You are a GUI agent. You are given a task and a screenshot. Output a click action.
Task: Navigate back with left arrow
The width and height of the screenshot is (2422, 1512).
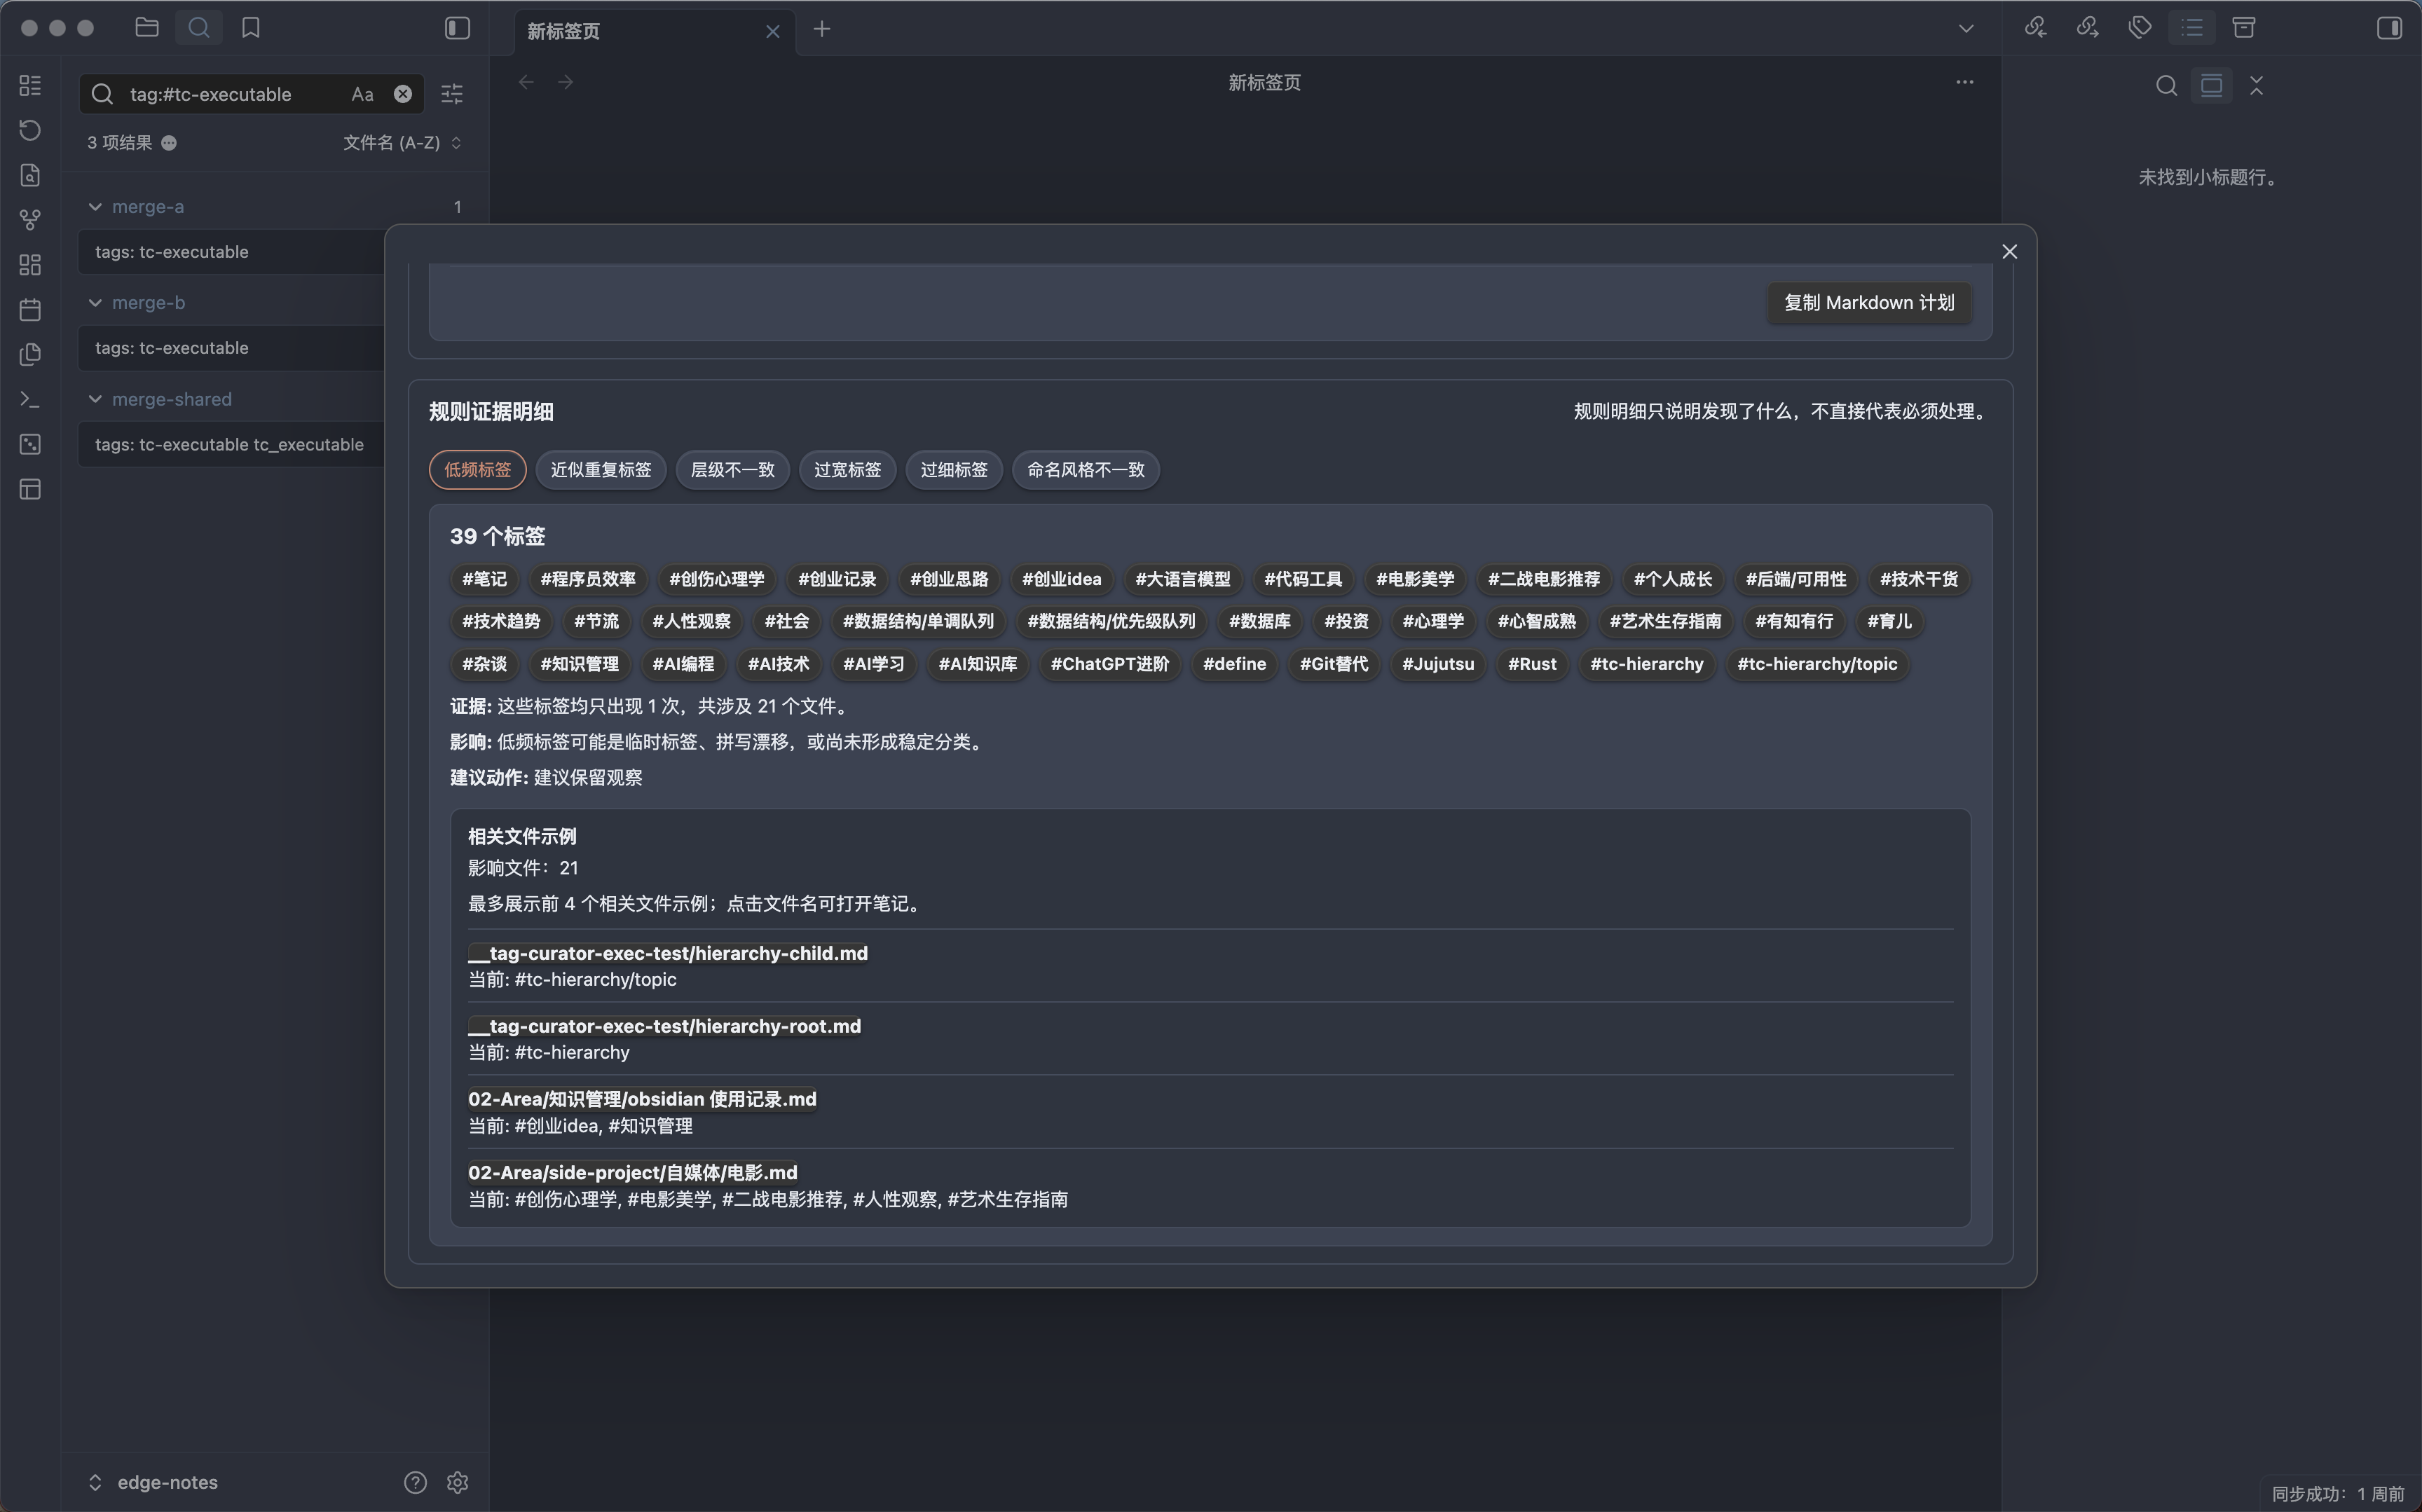(x=526, y=82)
